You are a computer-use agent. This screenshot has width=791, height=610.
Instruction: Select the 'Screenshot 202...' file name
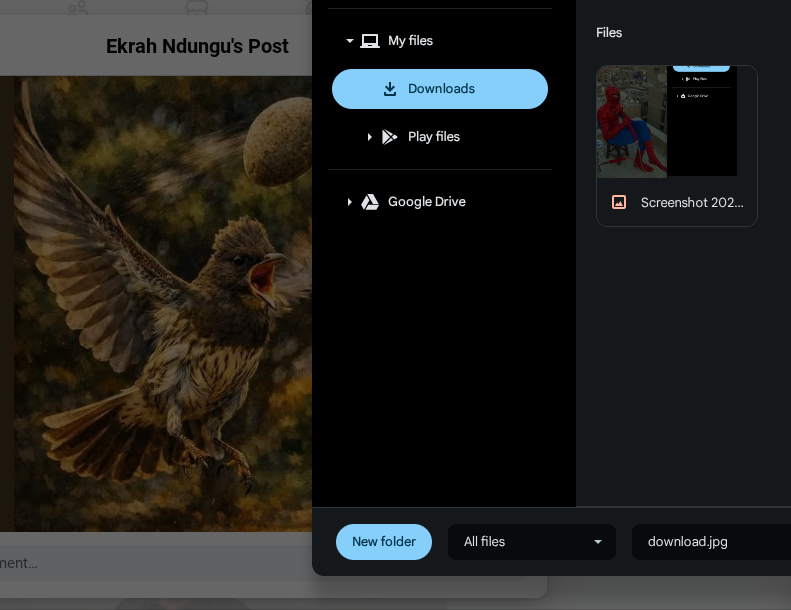pyautogui.click(x=692, y=202)
